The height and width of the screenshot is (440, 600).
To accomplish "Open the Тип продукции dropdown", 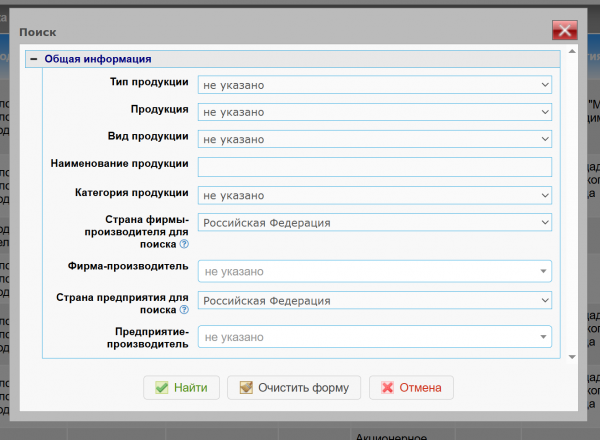I will [374, 86].
